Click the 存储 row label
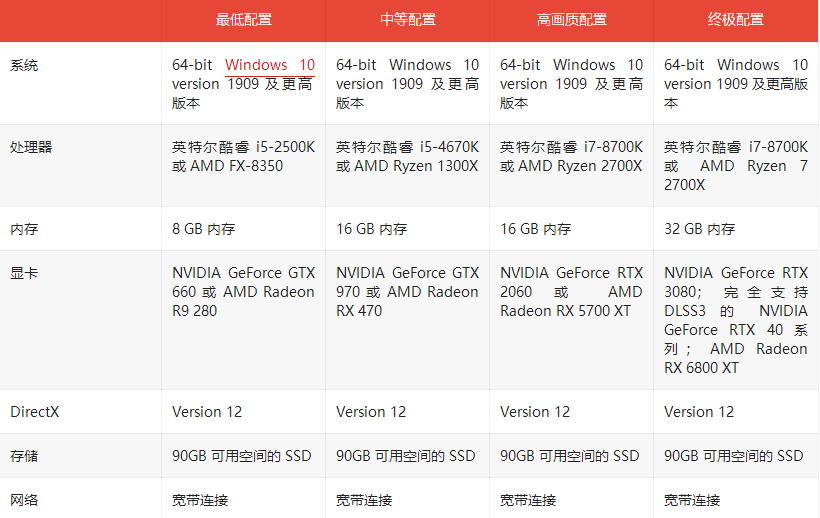The width and height of the screenshot is (820, 518). coord(24,456)
